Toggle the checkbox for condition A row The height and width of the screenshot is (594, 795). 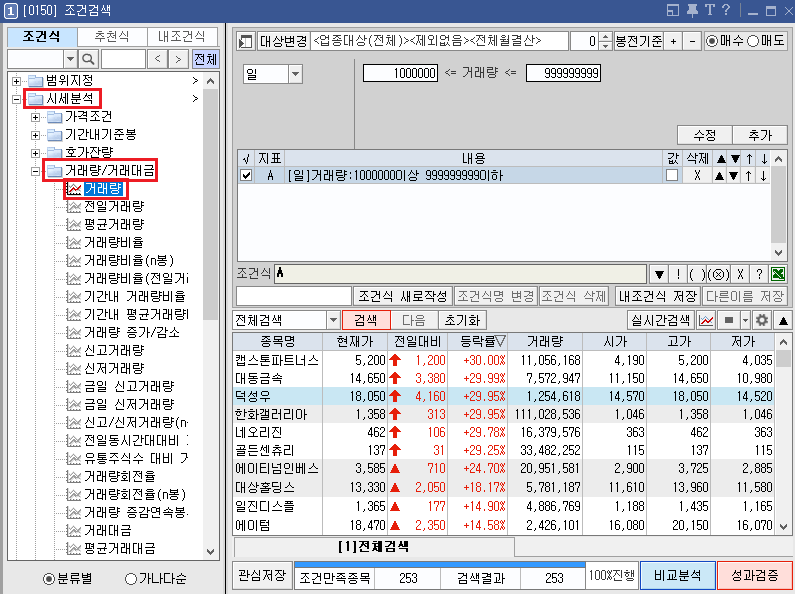click(246, 175)
